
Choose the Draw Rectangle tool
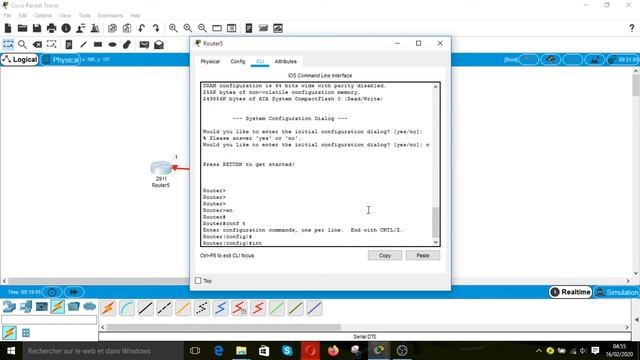(x=98, y=44)
